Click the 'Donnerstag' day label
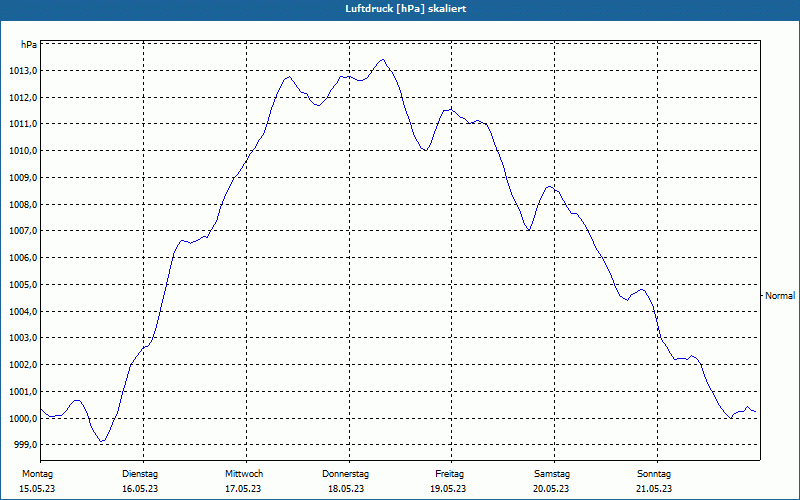Screen dimensions: 800x500 point(345,474)
